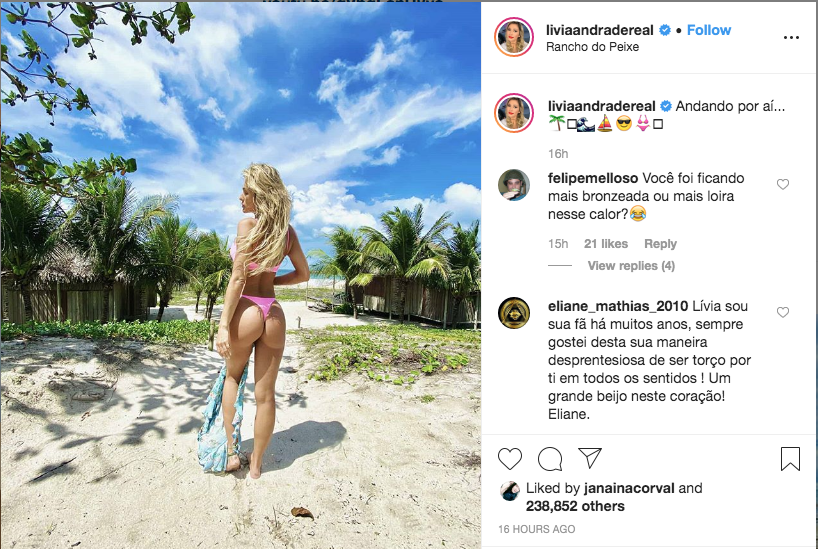Expand View replies (4) under felipemelloso
Screen dimensions: 818x549
(631, 266)
